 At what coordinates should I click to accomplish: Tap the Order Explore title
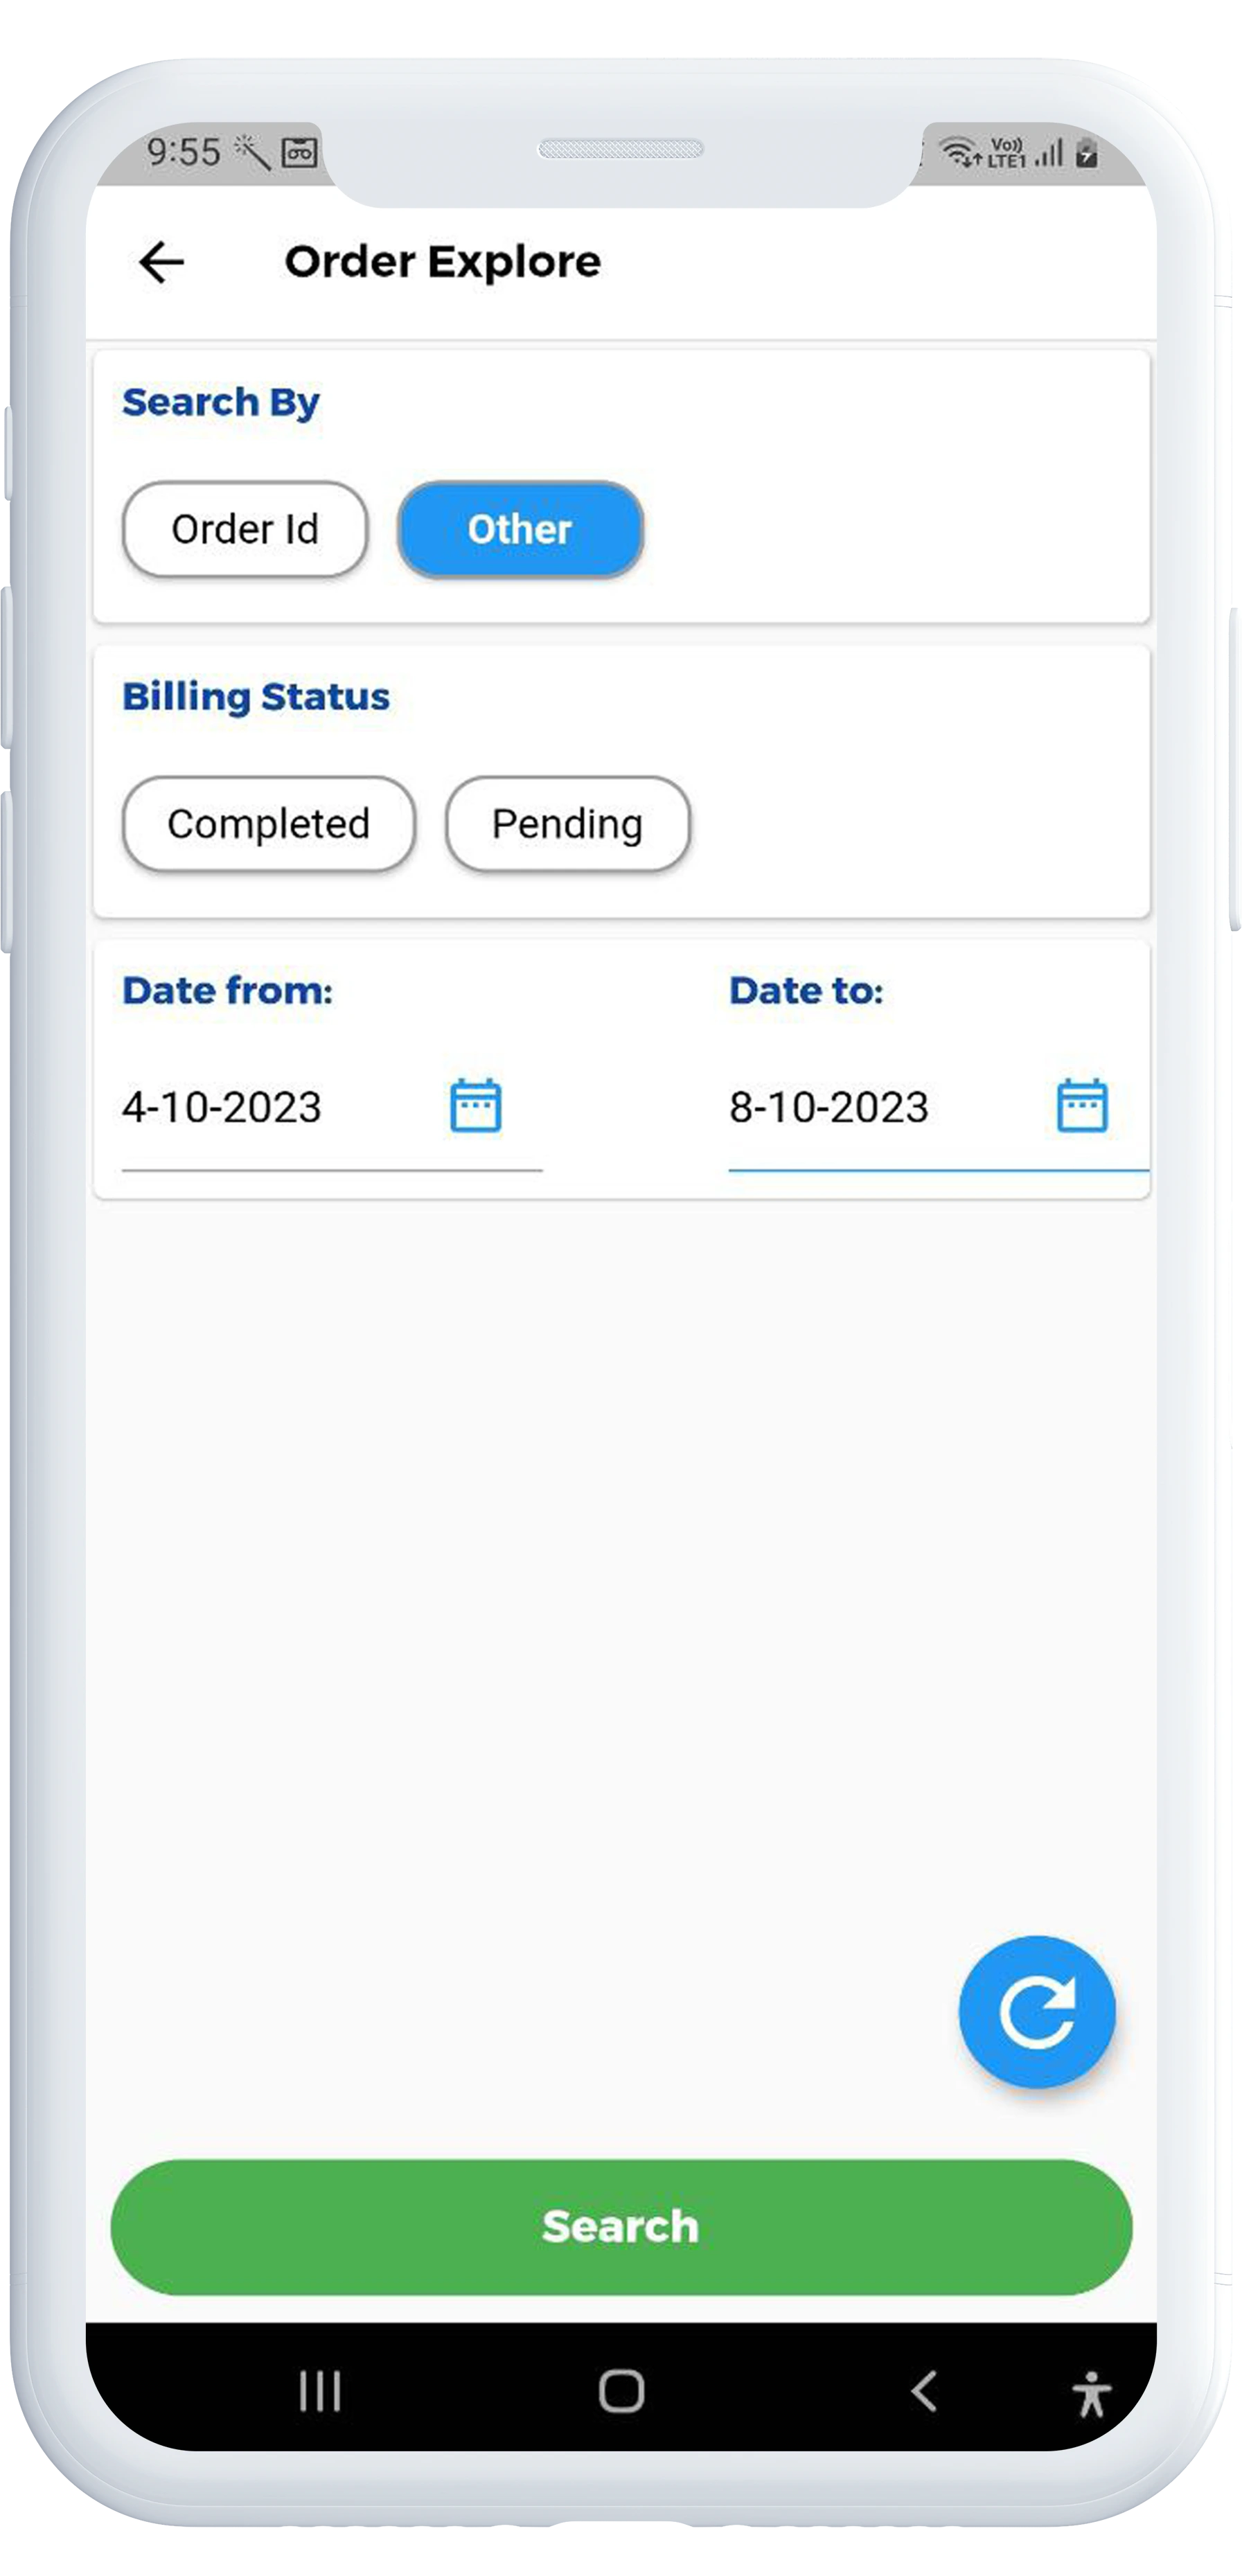[x=443, y=262]
